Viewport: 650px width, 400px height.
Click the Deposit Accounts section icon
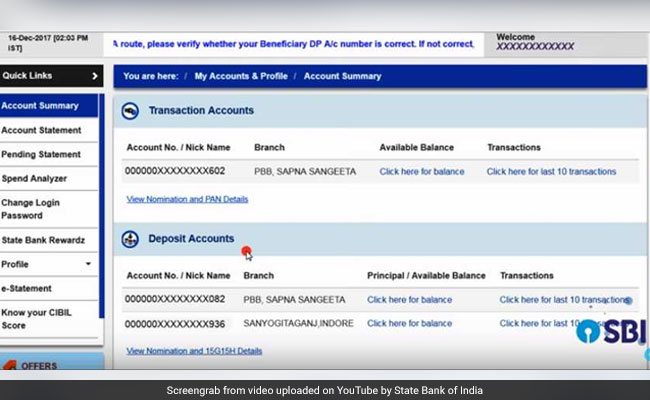(130, 239)
